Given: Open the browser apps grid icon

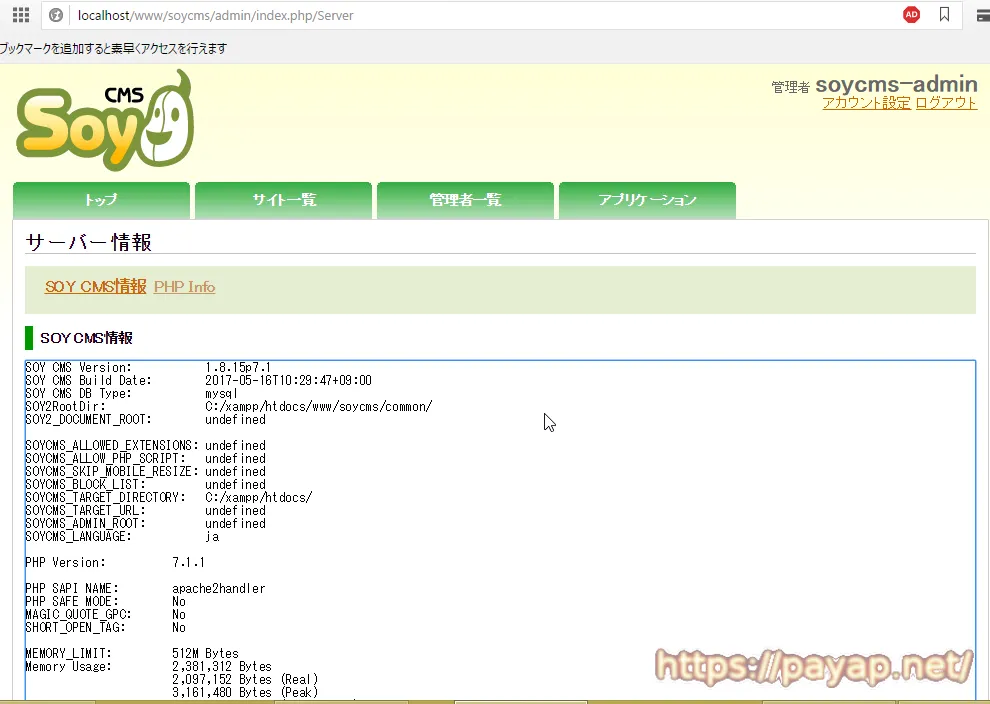Looking at the screenshot, I should pyautogui.click(x=19, y=15).
